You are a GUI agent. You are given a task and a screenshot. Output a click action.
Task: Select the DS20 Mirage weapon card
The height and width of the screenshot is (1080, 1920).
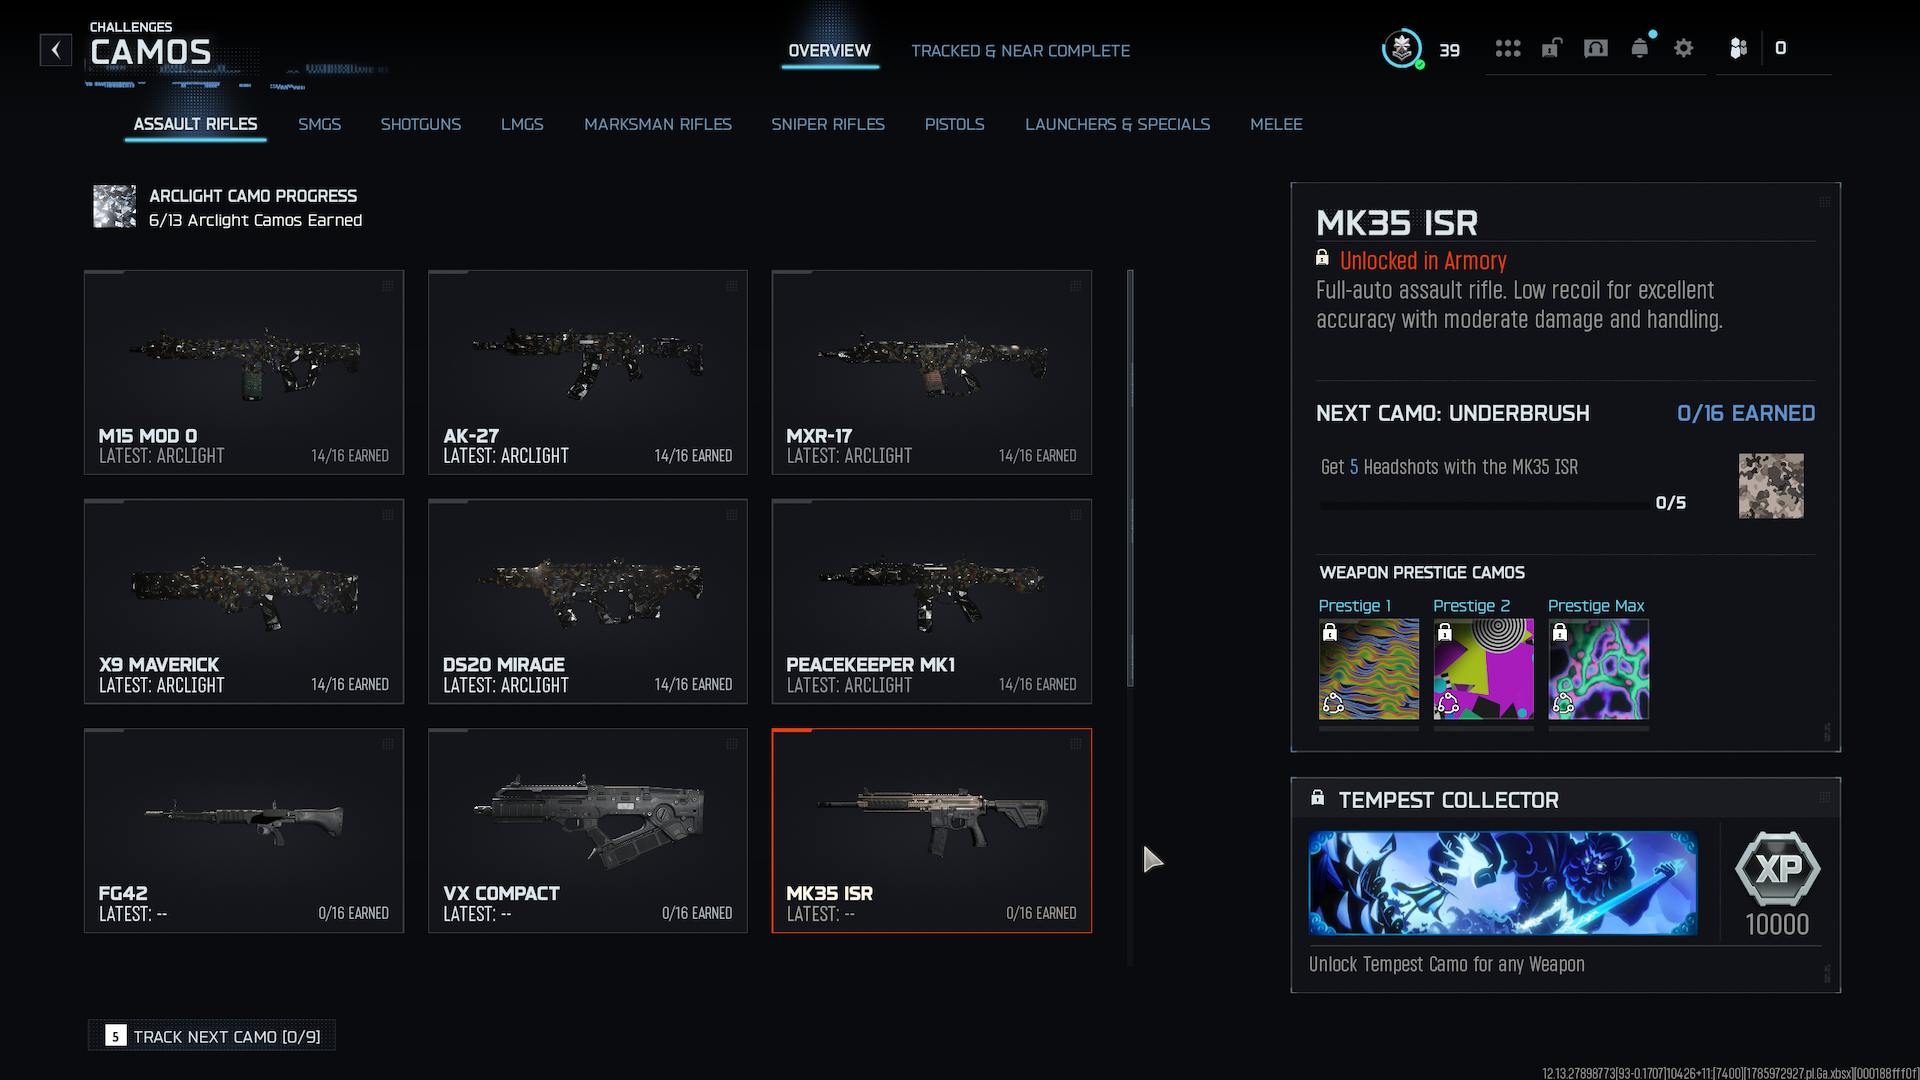click(588, 601)
